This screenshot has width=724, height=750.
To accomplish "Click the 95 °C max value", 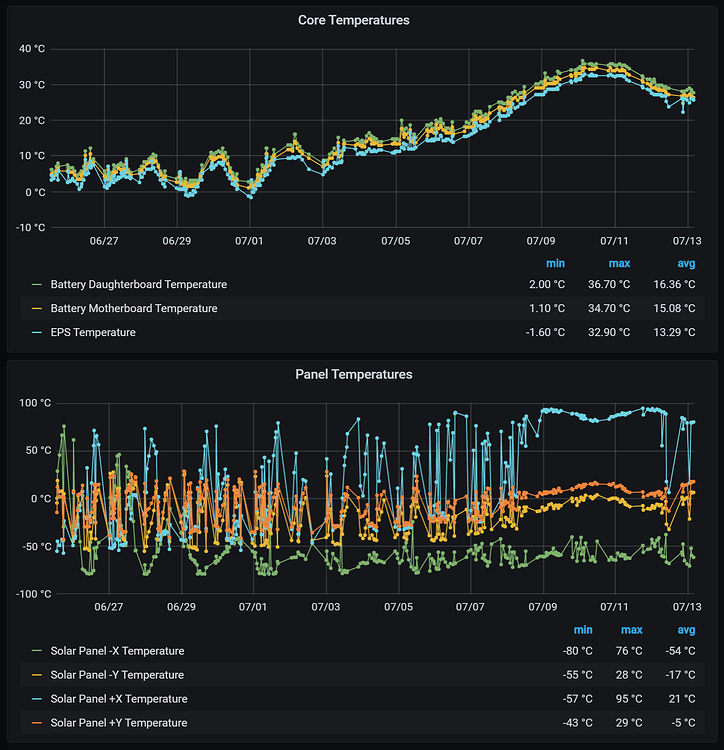I will pos(629,699).
